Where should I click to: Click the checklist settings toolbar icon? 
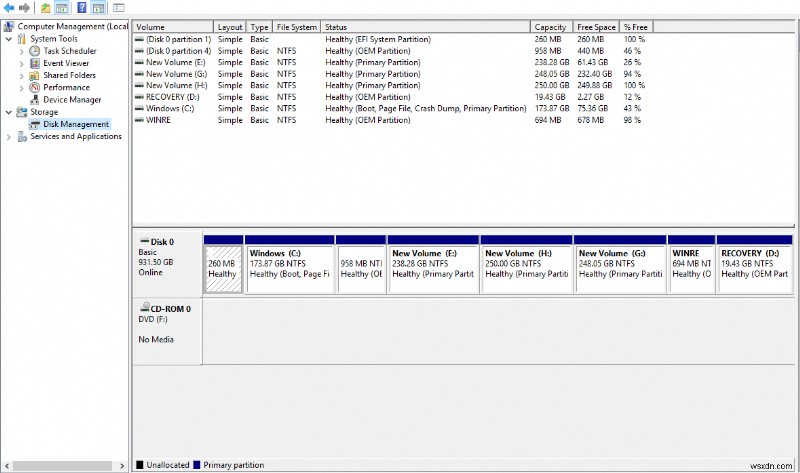118,8
